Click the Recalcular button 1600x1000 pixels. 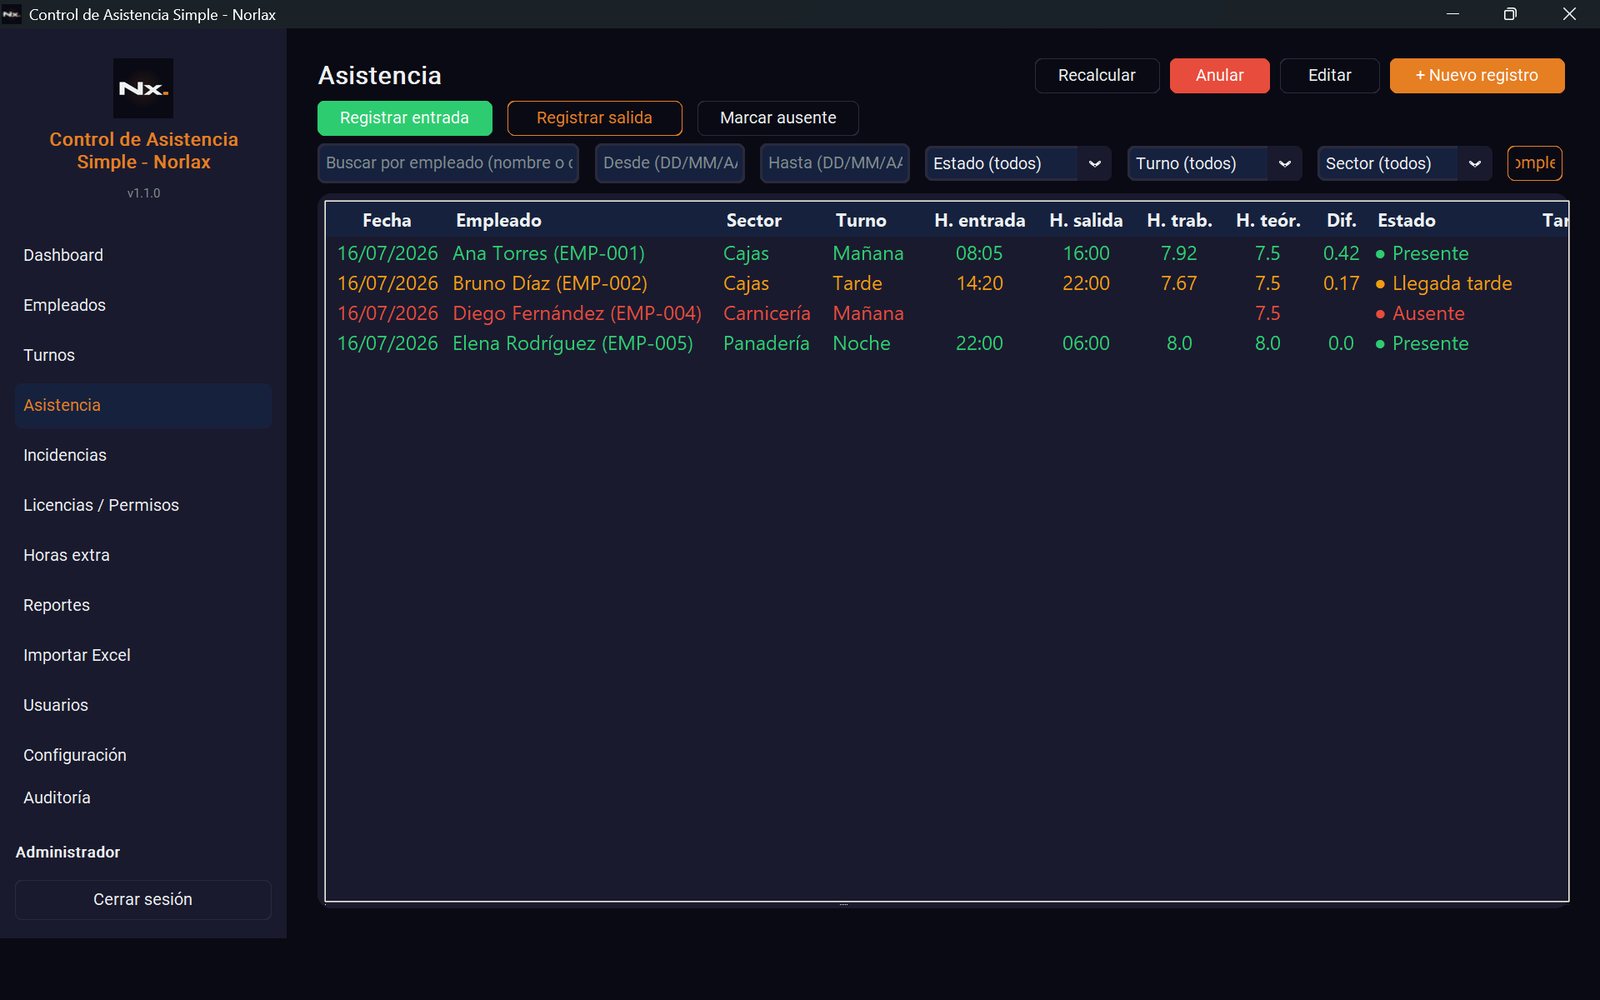pos(1097,76)
